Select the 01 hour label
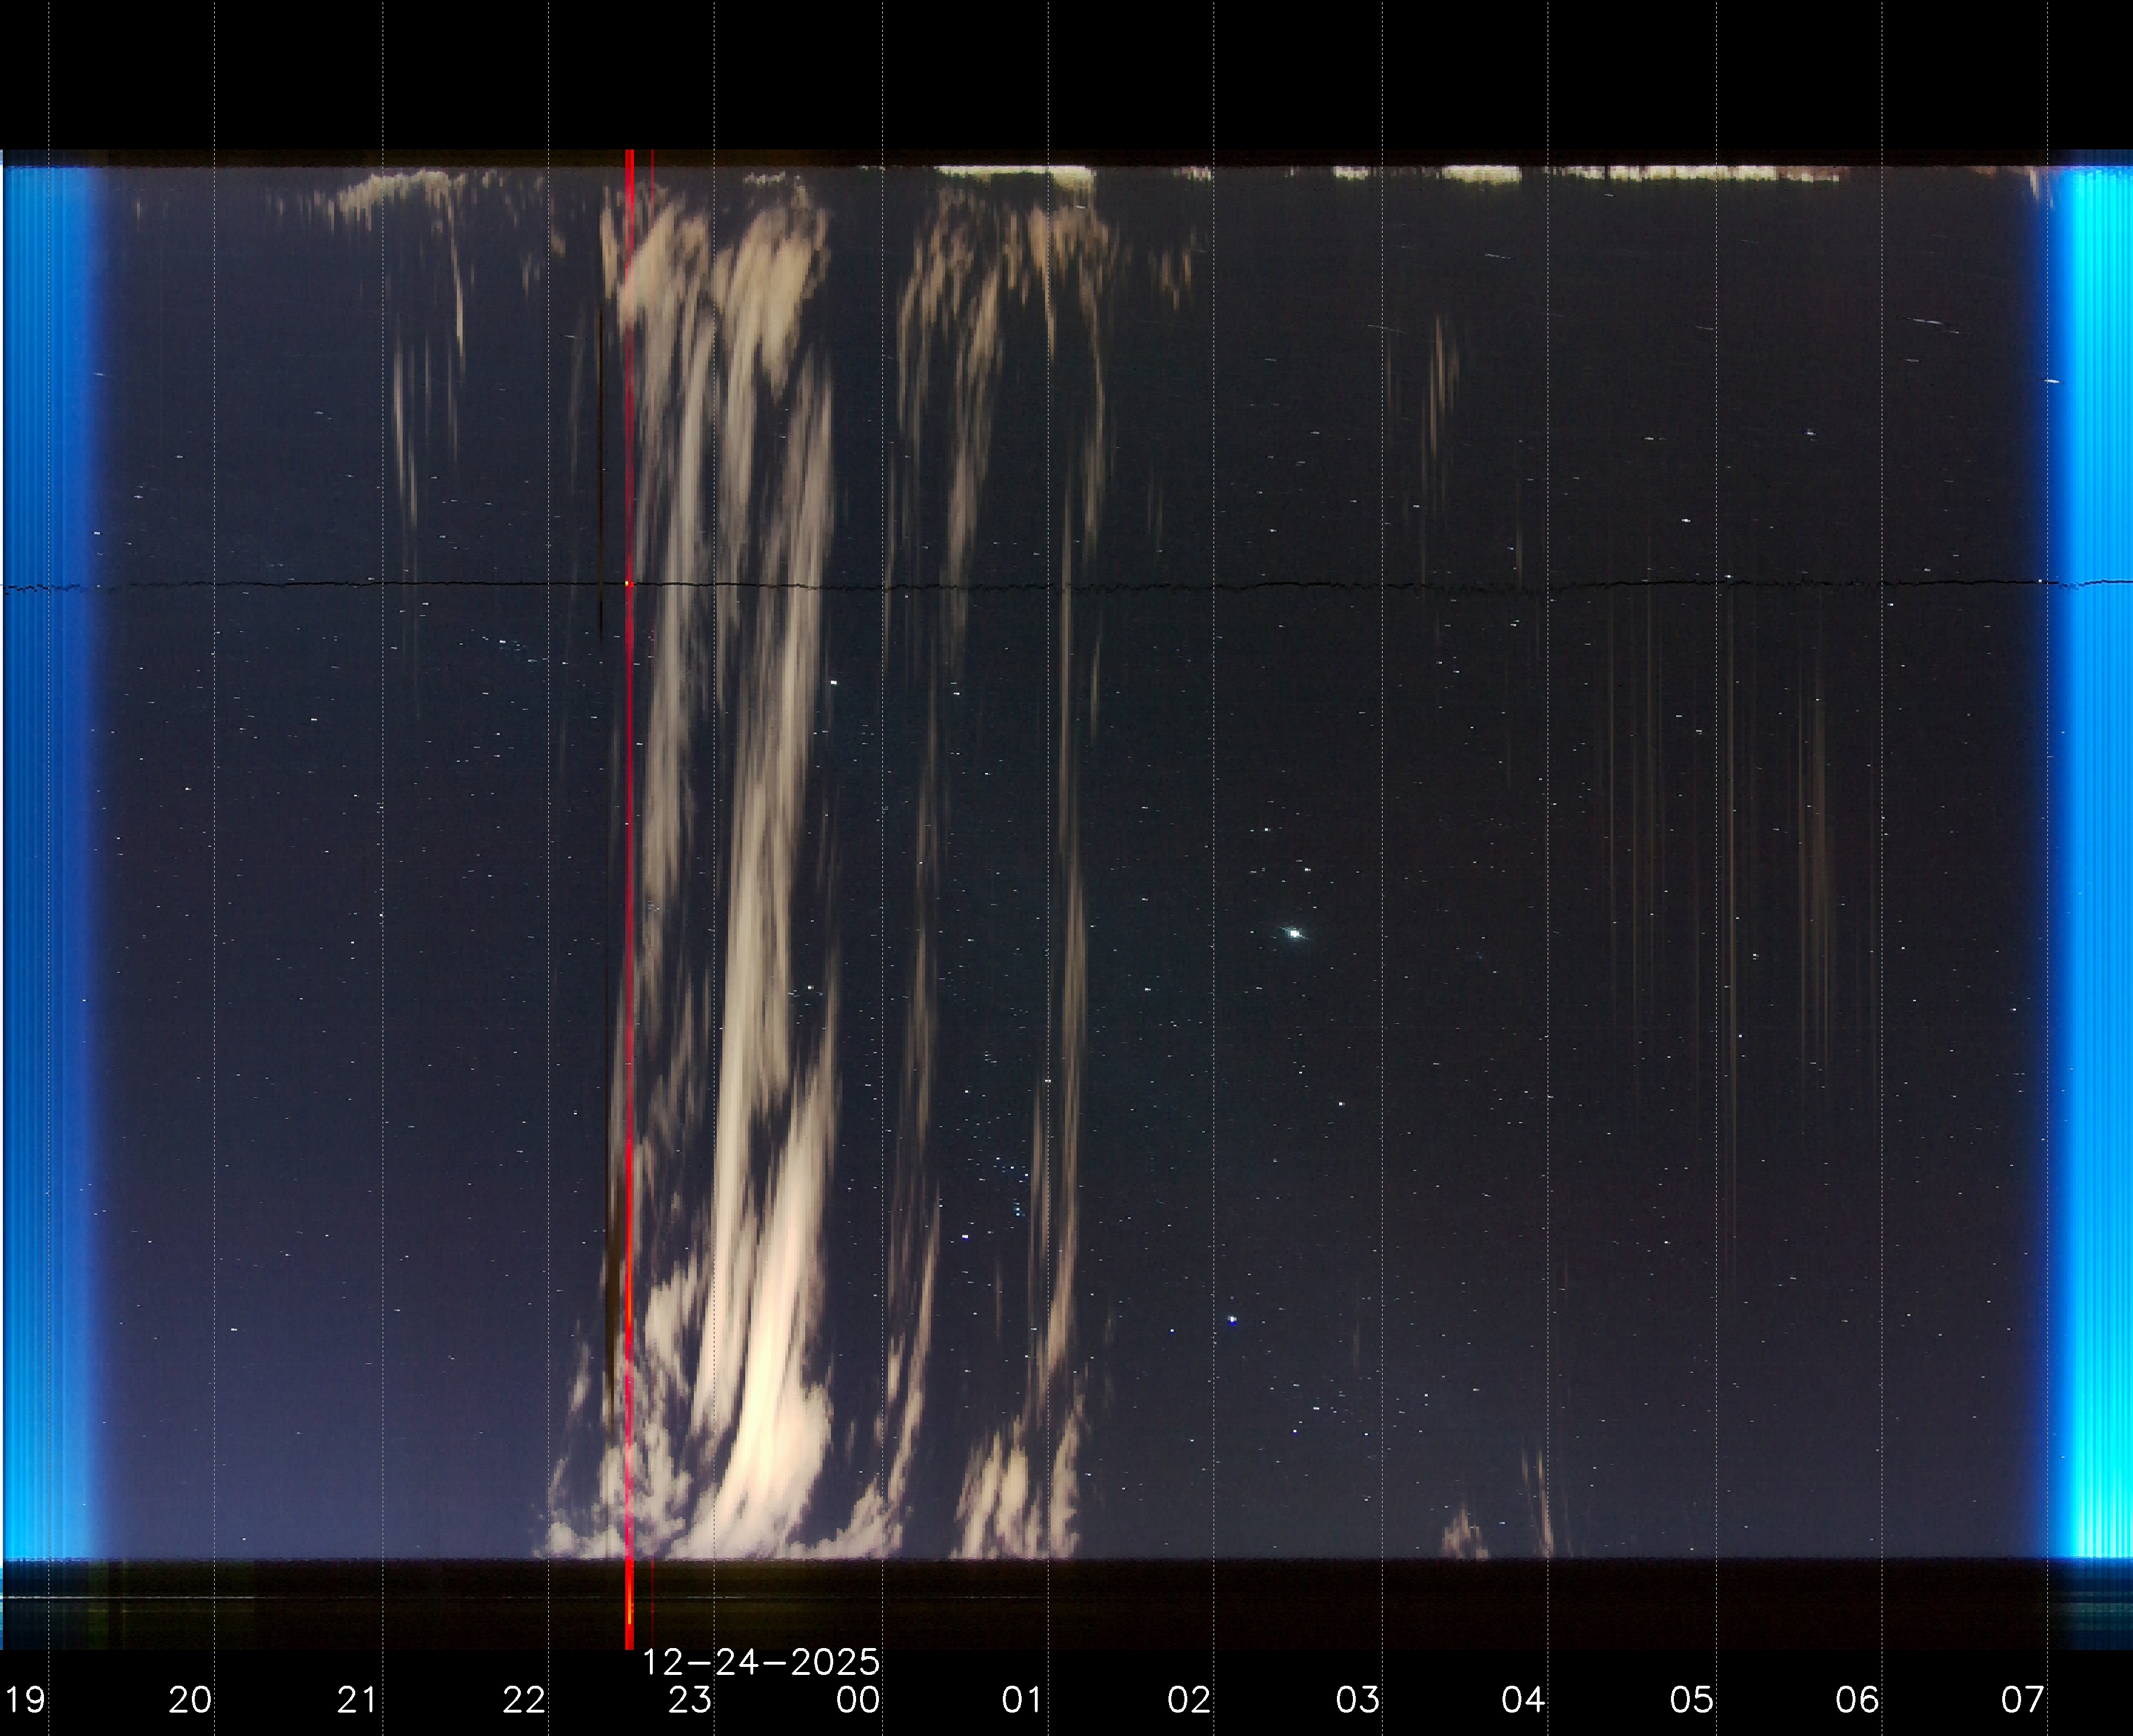The height and width of the screenshot is (1736, 2133). click(1022, 1699)
